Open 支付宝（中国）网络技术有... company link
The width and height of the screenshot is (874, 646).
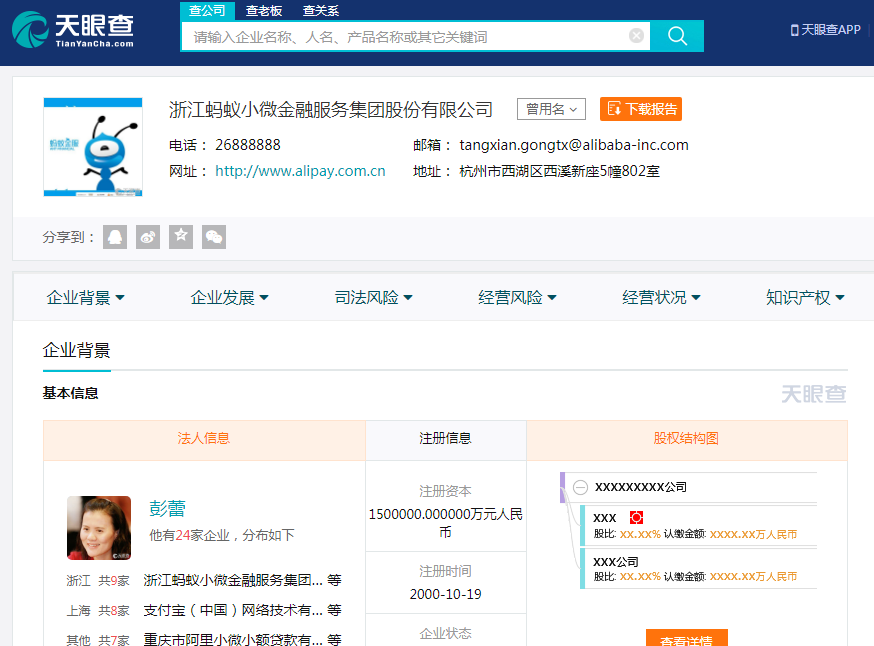[233, 610]
